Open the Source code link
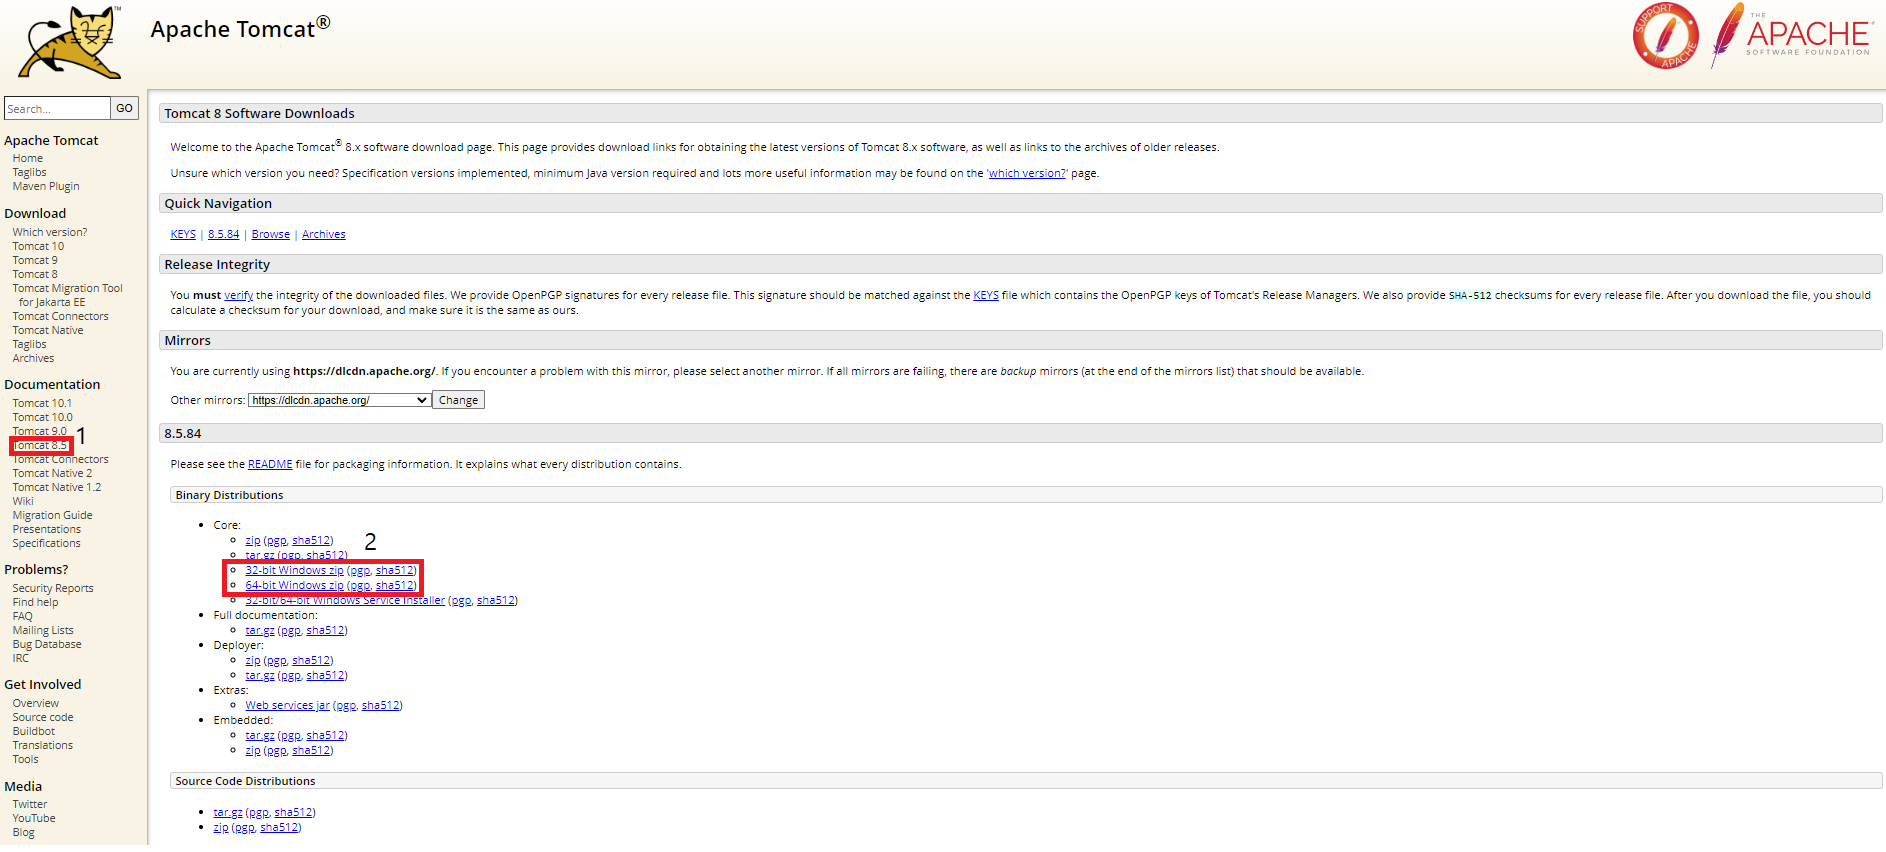Image resolution: width=1886 pixels, height=852 pixels. [43, 717]
